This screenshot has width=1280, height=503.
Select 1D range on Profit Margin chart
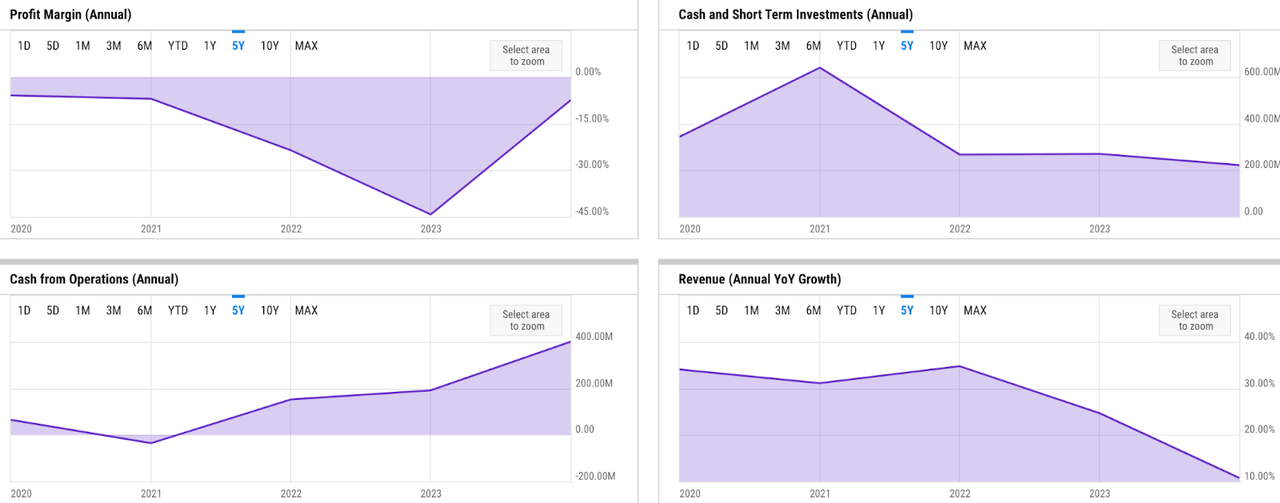tap(24, 45)
